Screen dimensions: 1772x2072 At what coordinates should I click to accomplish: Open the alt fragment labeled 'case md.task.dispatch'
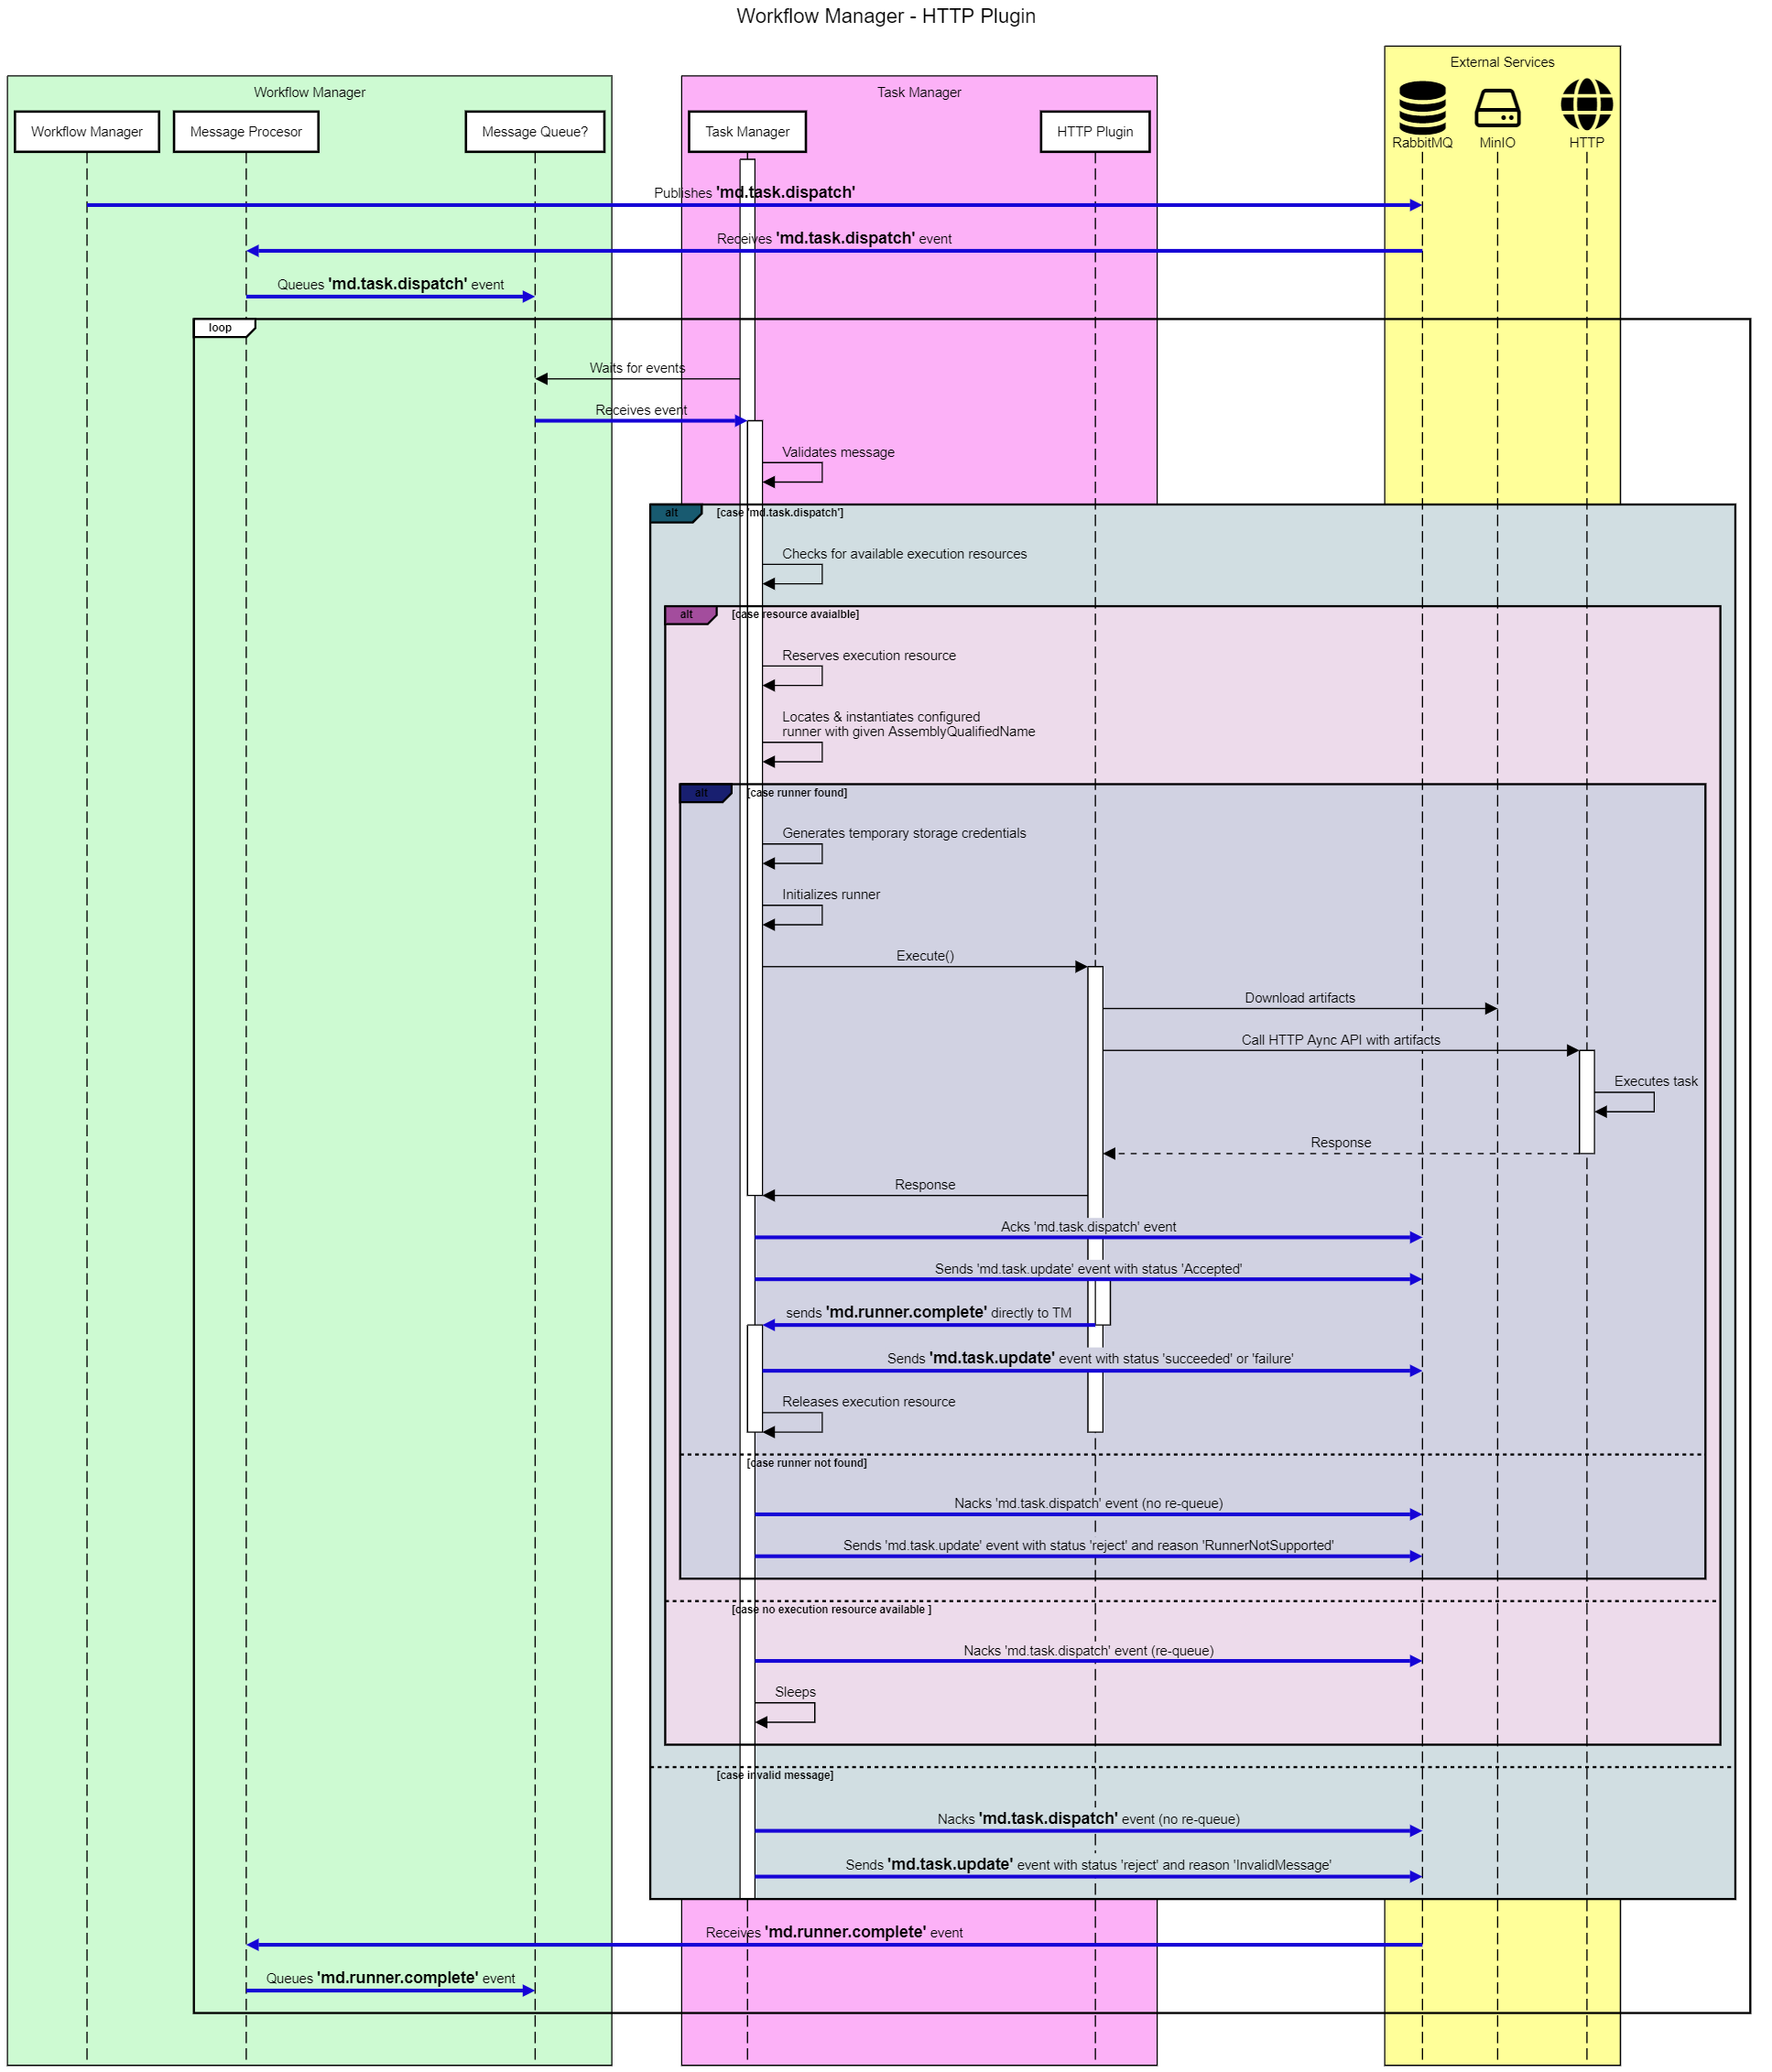[672, 512]
